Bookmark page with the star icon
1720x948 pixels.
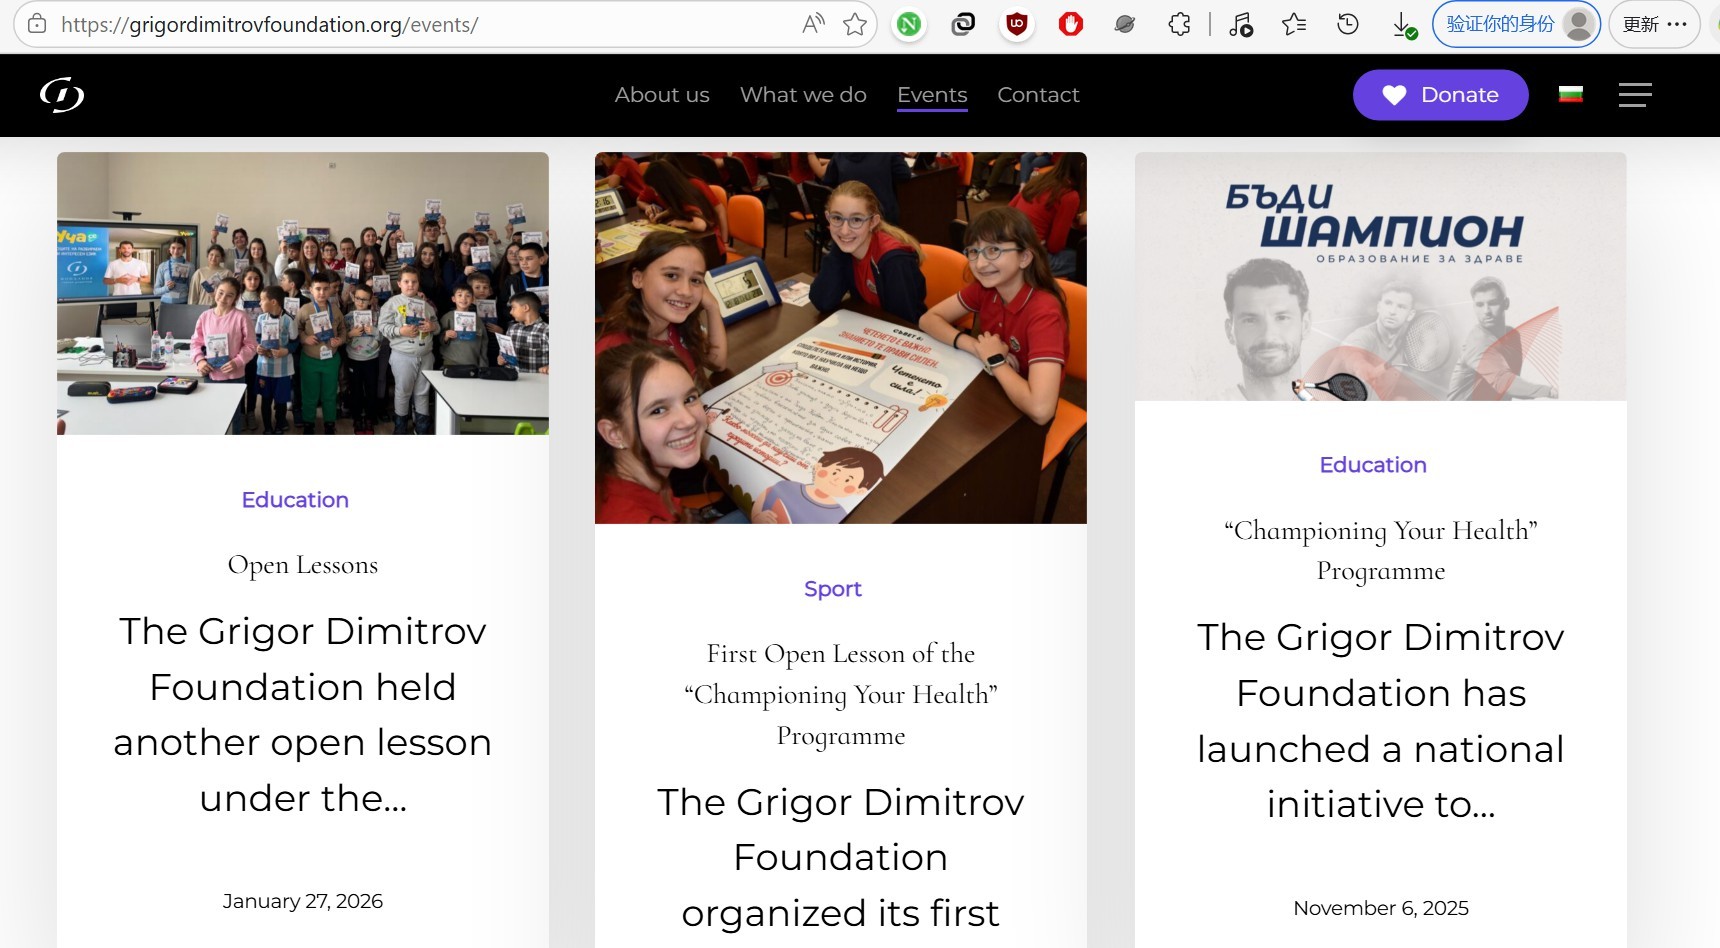[855, 24]
